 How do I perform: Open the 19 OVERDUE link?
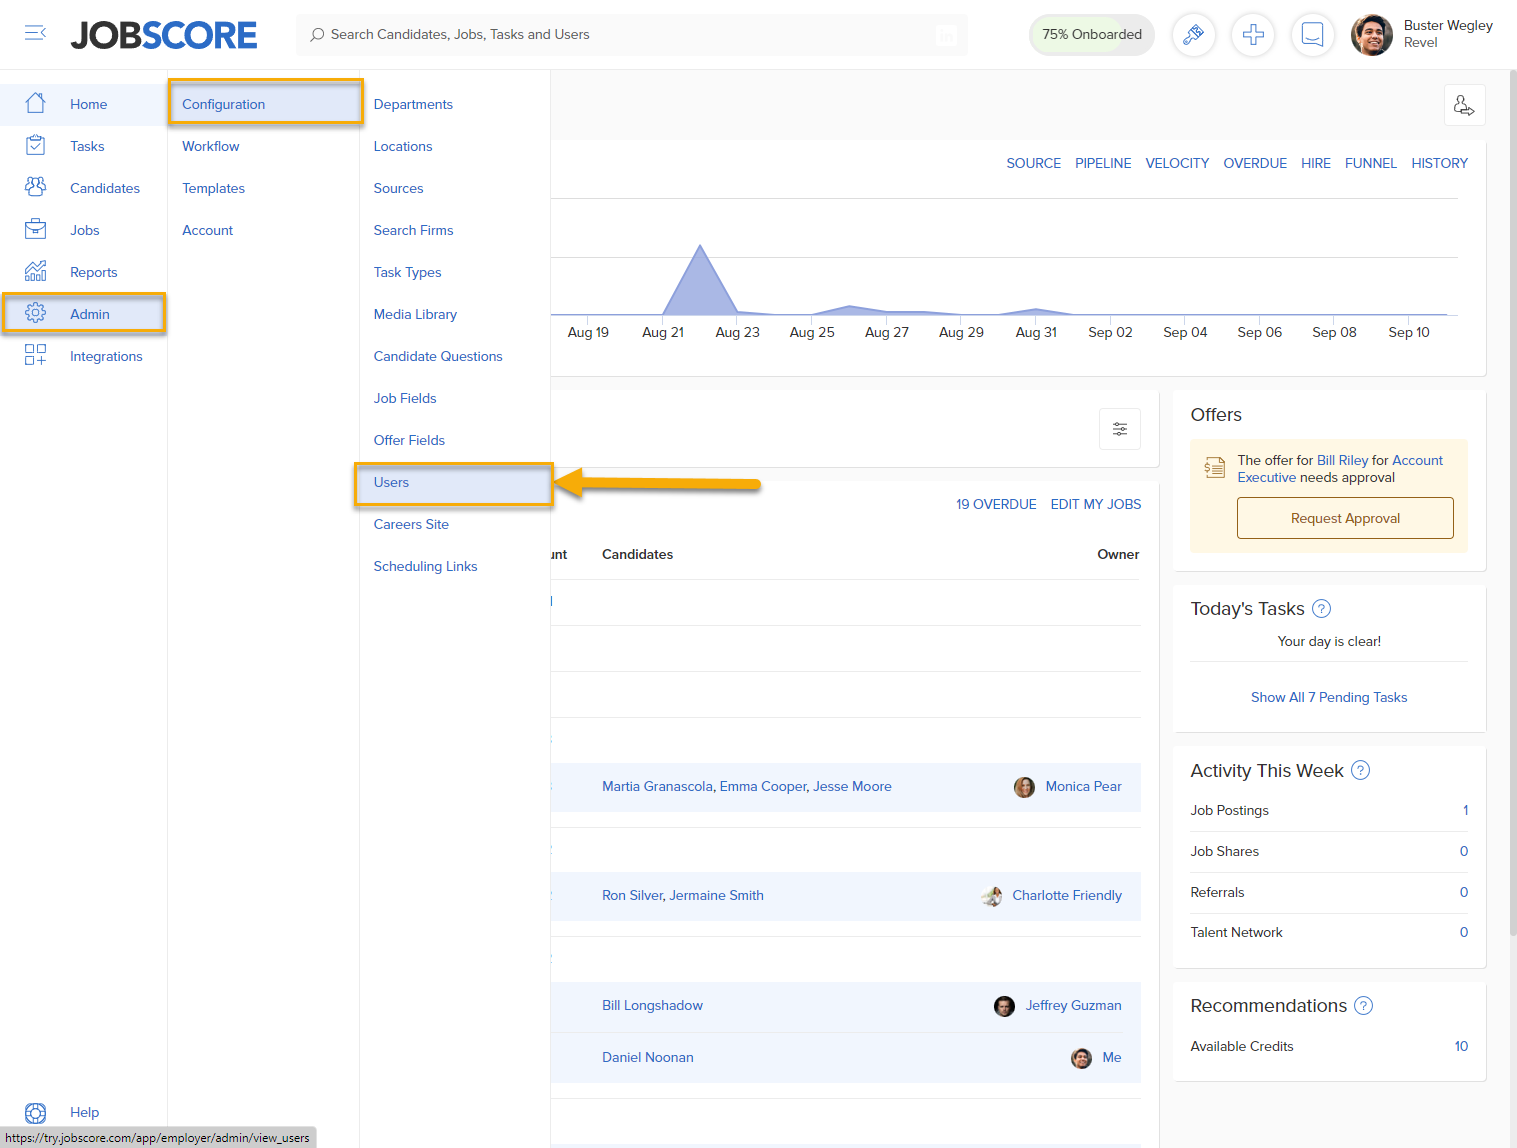pyautogui.click(x=996, y=504)
